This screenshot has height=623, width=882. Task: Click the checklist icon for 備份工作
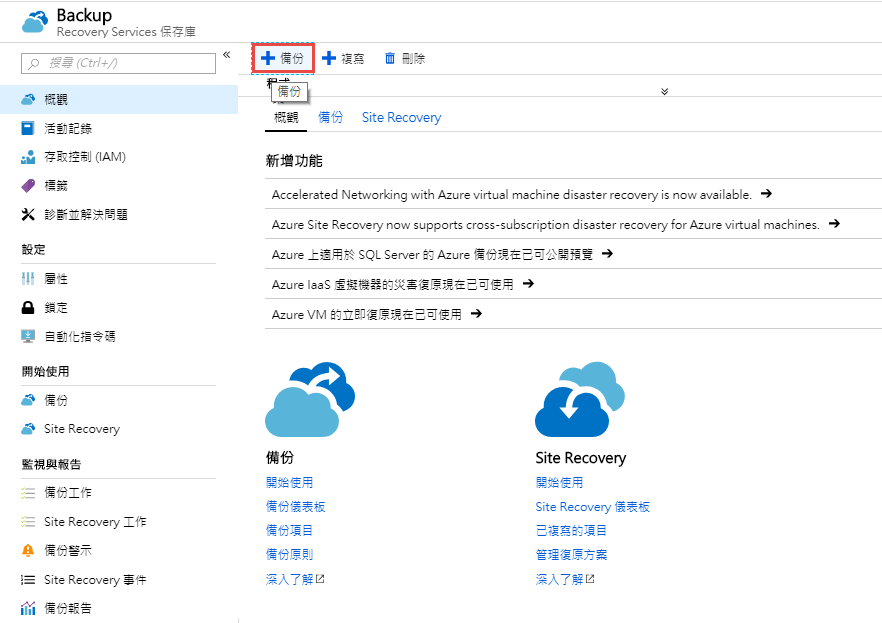28,493
